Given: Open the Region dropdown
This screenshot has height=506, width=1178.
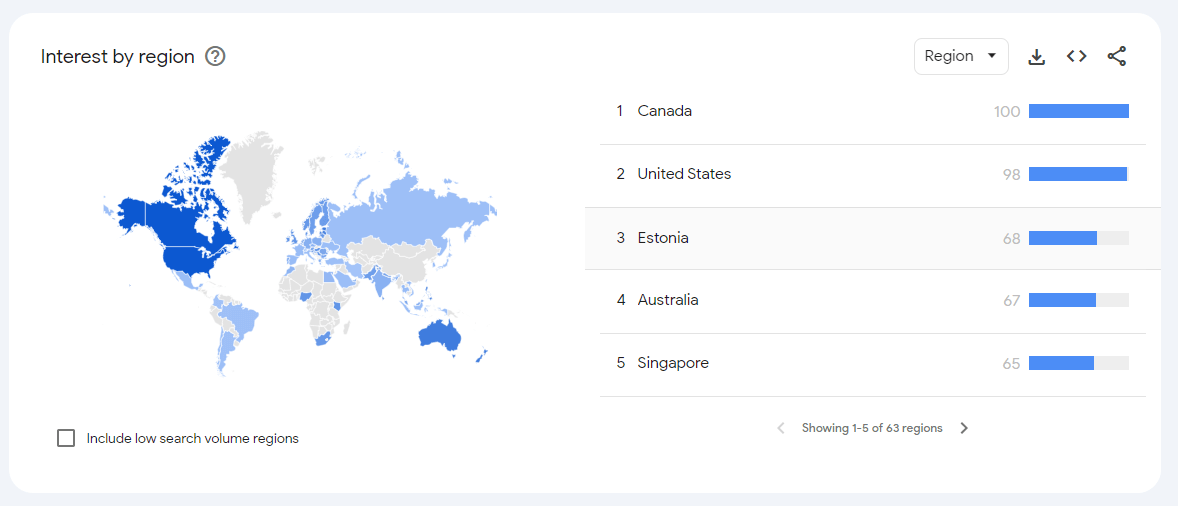Looking at the screenshot, I should pyautogui.click(x=960, y=56).
